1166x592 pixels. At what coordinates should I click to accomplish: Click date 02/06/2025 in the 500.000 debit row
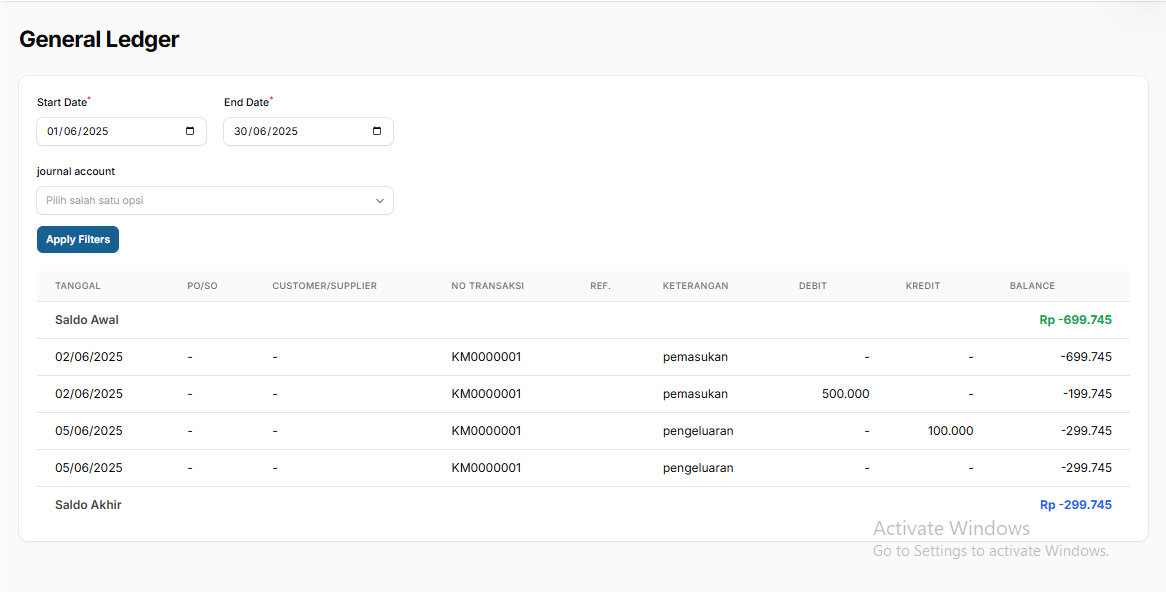(88, 394)
